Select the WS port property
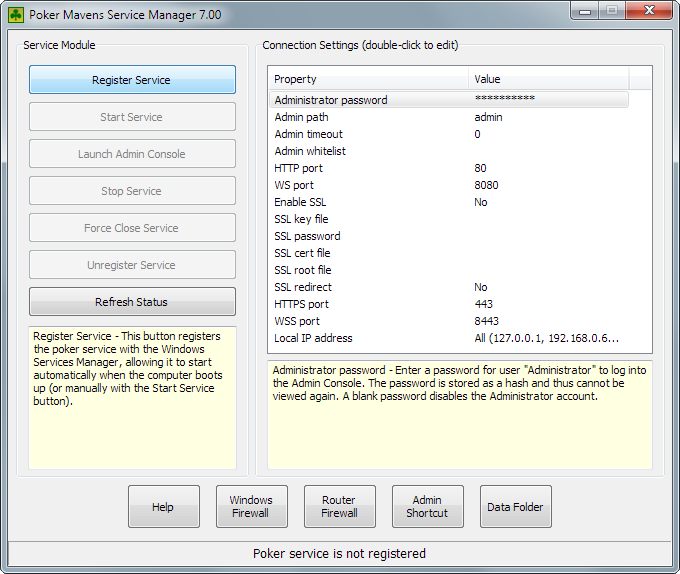Image resolution: width=680 pixels, height=574 pixels. pyautogui.click(x=295, y=185)
